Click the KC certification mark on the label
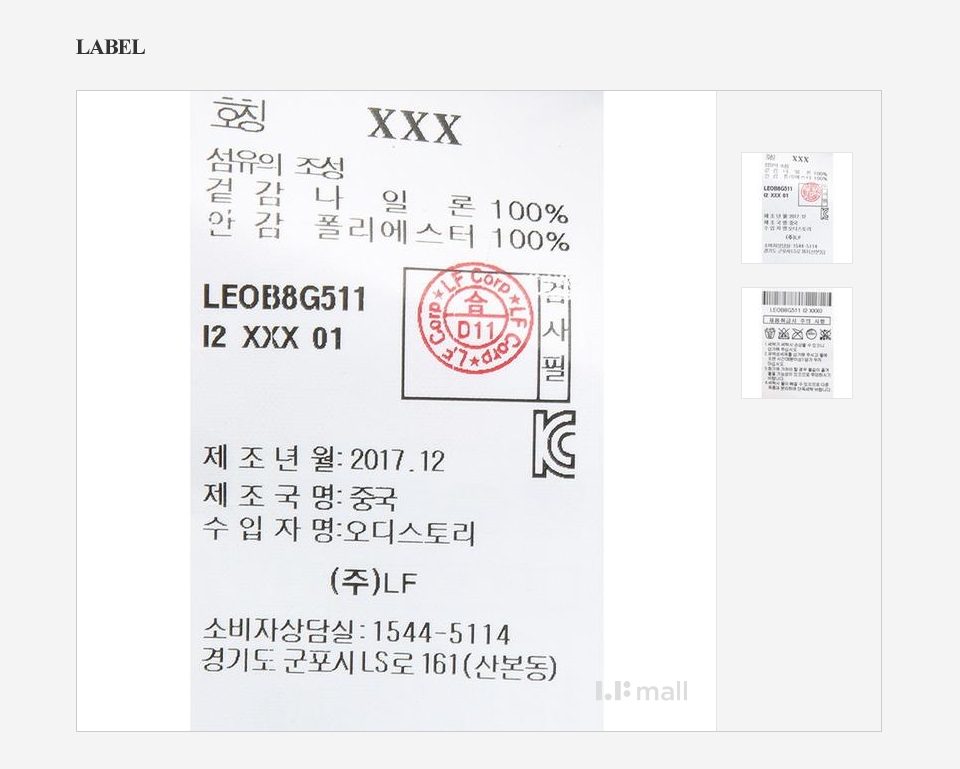Screen dimensions: 960x769 554,444
